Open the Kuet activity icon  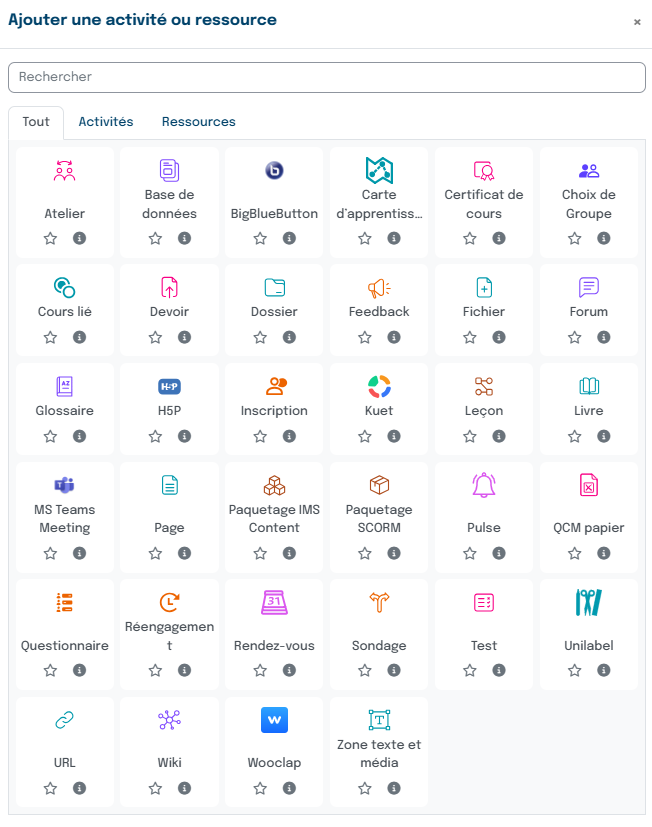point(379,386)
